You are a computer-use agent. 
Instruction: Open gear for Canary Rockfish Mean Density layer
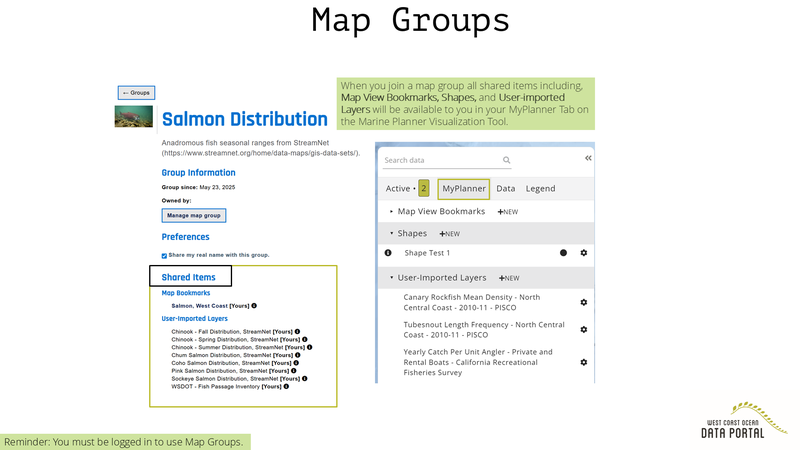click(584, 303)
